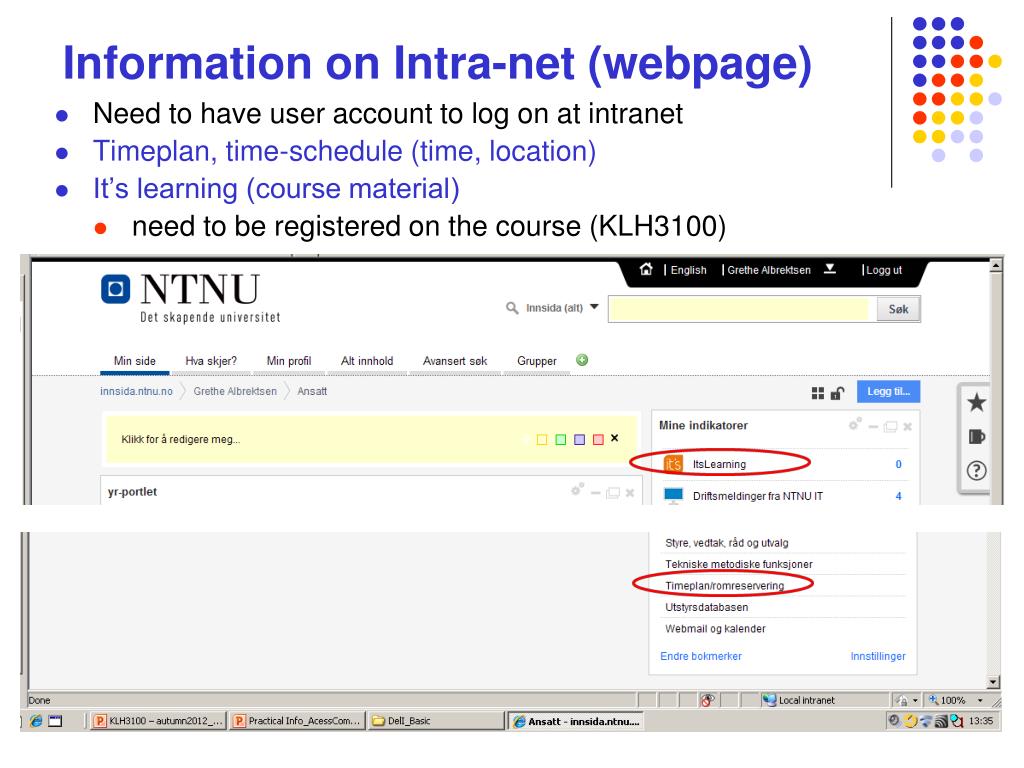This screenshot has height=768, width=1024.
Task: Switch language to English
Action: coord(688,270)
